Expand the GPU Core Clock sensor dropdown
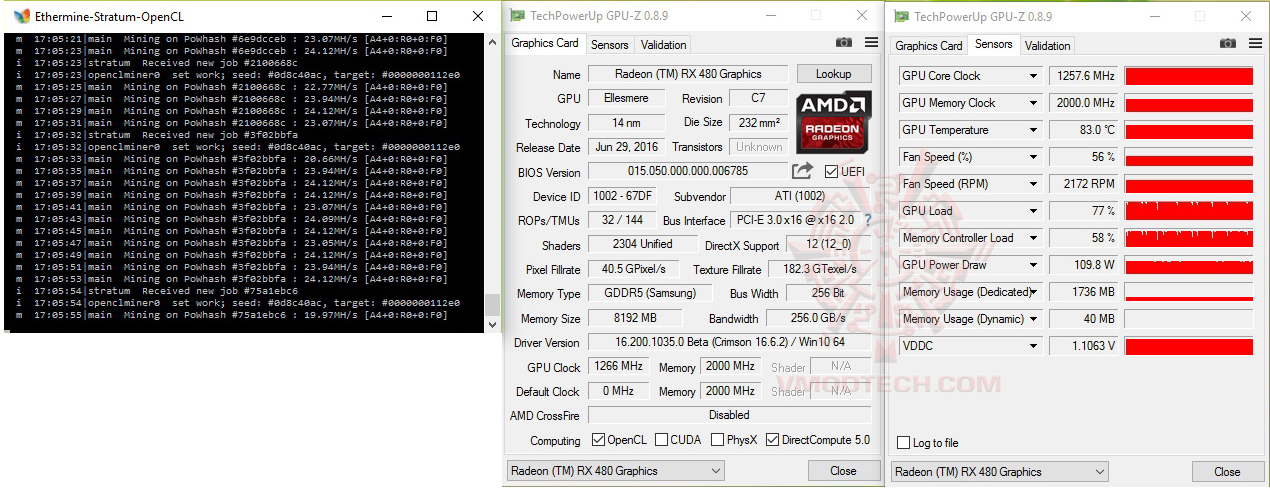 point(1034,76)
